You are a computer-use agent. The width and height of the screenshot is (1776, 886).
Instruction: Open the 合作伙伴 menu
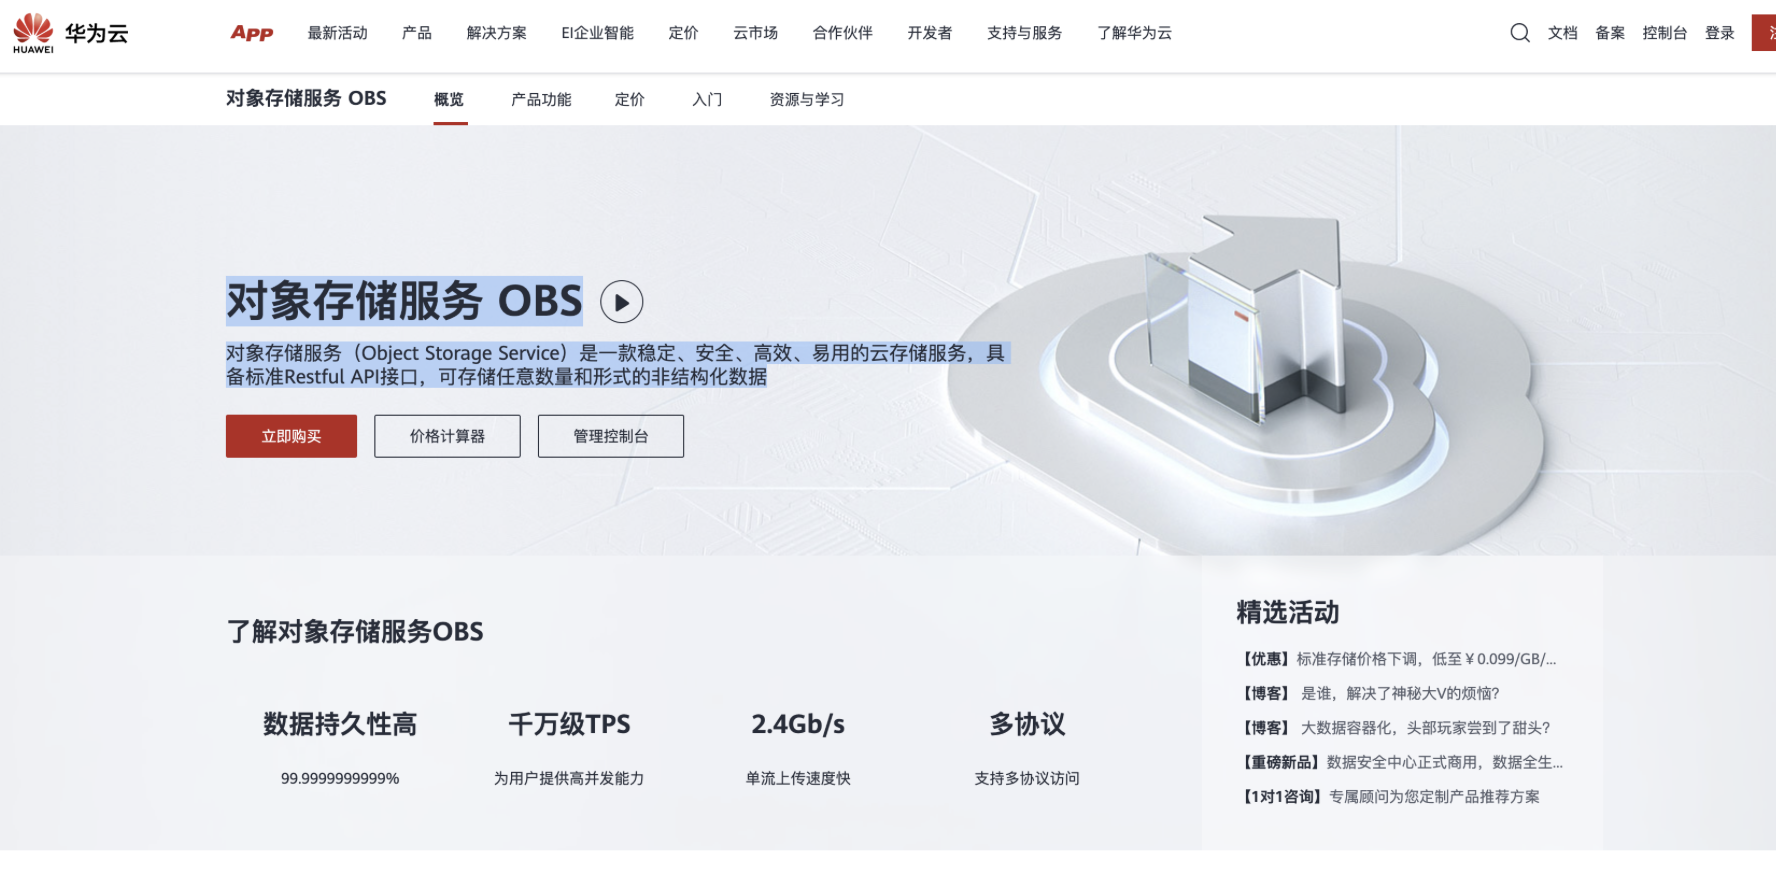(843, 33)
